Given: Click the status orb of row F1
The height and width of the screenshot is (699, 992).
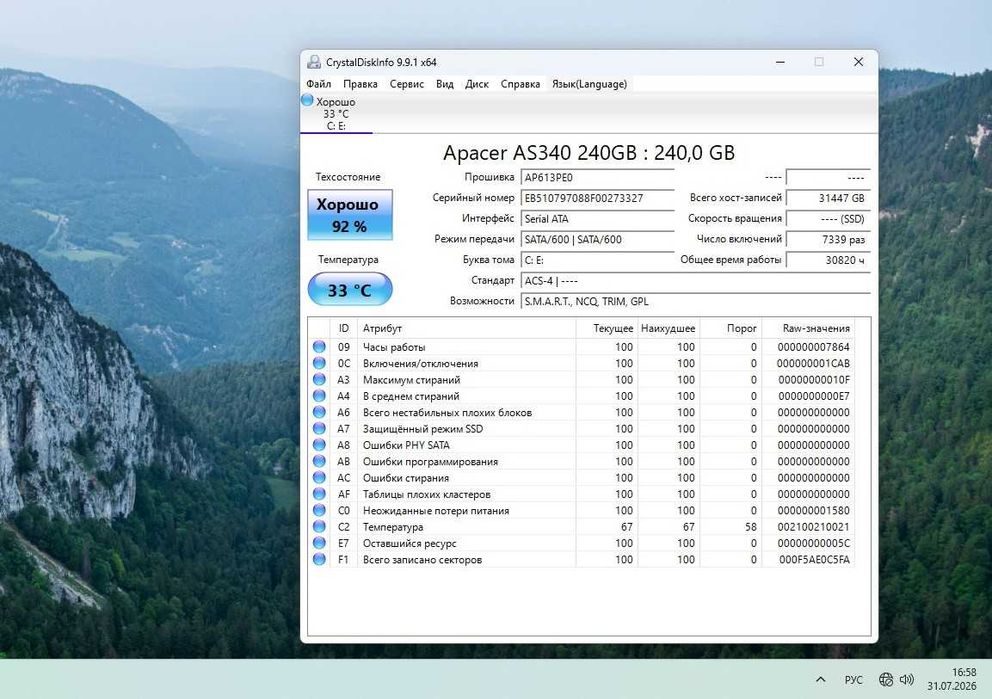Looking at the screenshot, I should 319,559.
